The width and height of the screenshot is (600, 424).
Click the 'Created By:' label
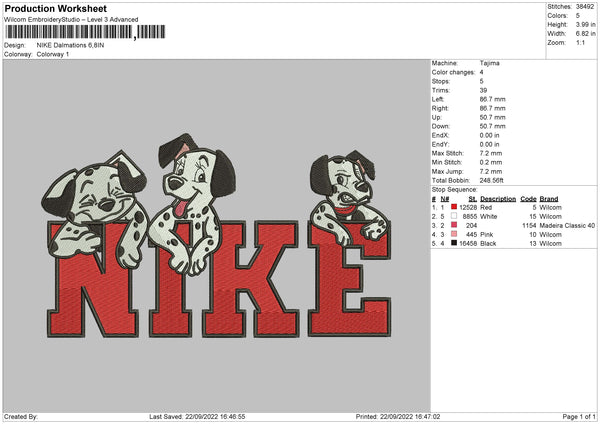[x=21, y=416]
